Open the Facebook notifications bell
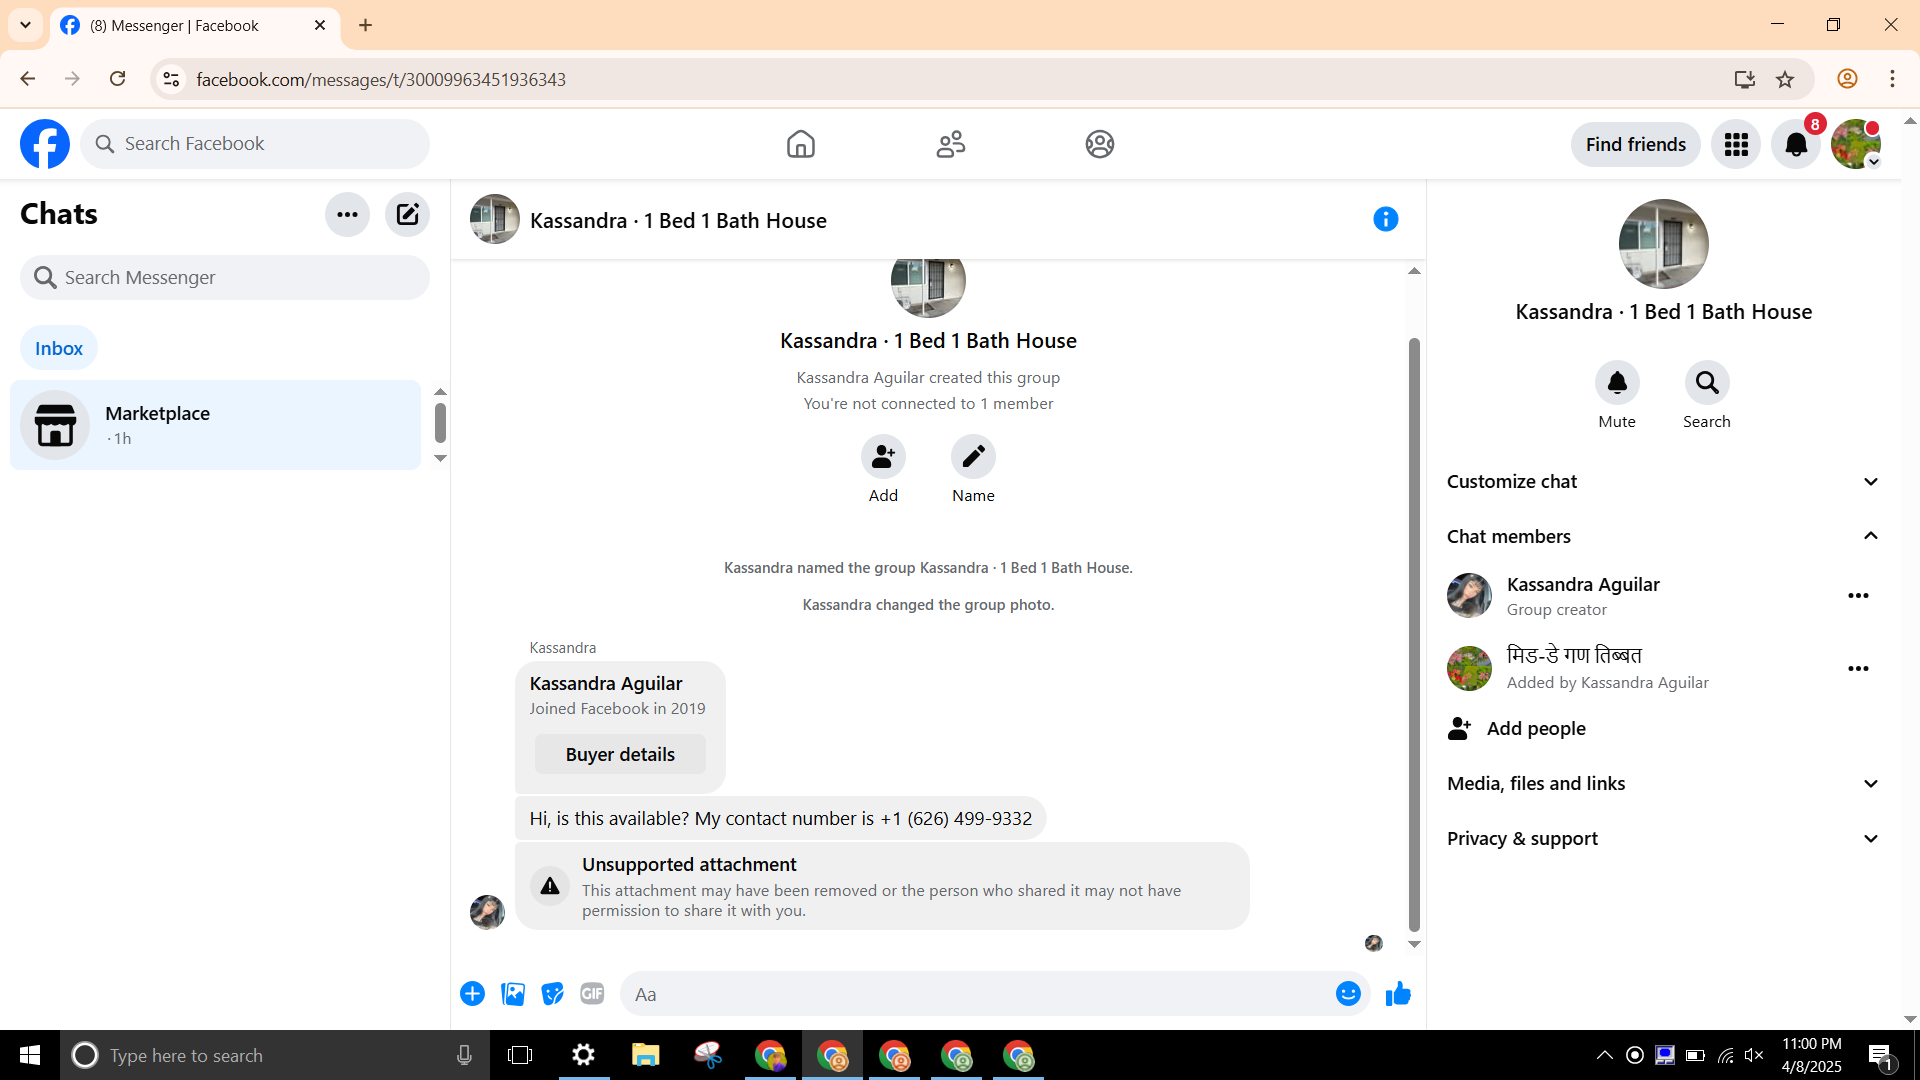This screenshot has width=1920, height=1080. coord(1796,145)
